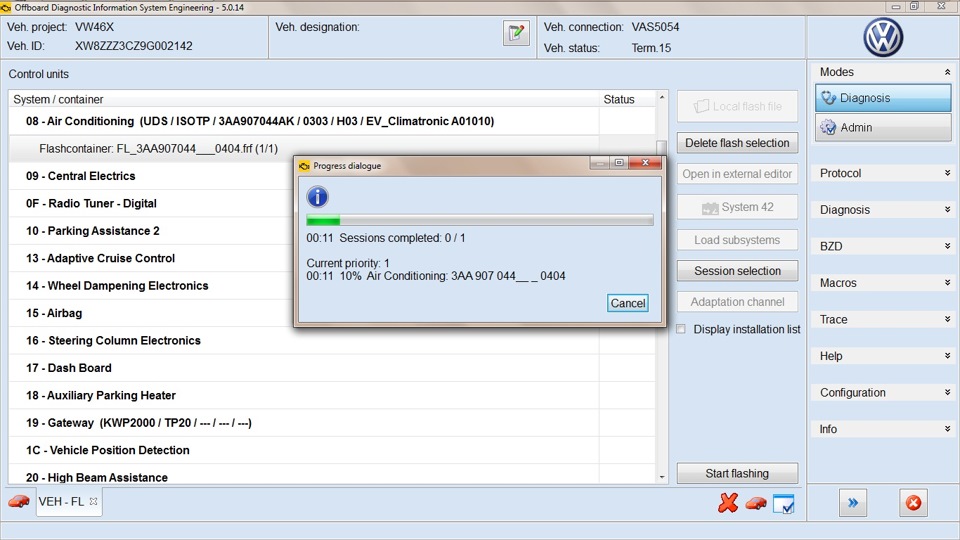Click Session selection button

point(737,271)
